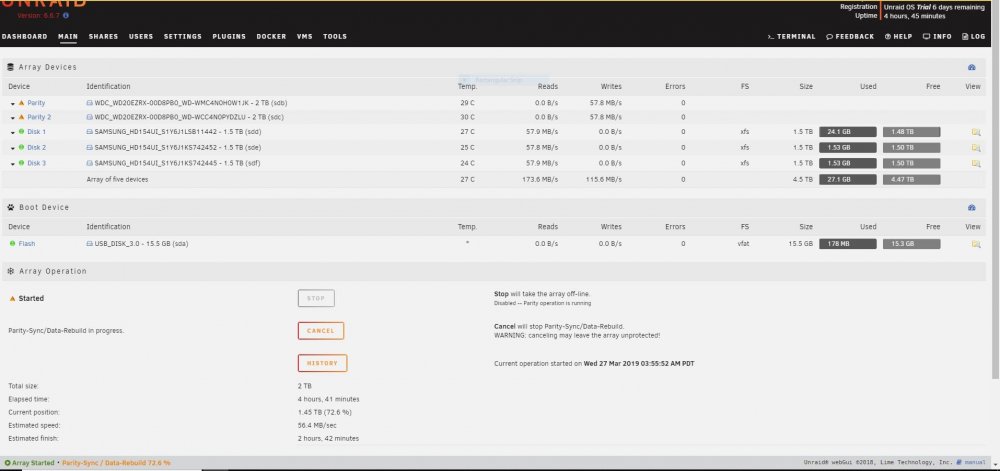Viewport: 1000px width, 471px height.
Task: Select the Temp. column header in Array Devices
Action: (x=467, y=87)
